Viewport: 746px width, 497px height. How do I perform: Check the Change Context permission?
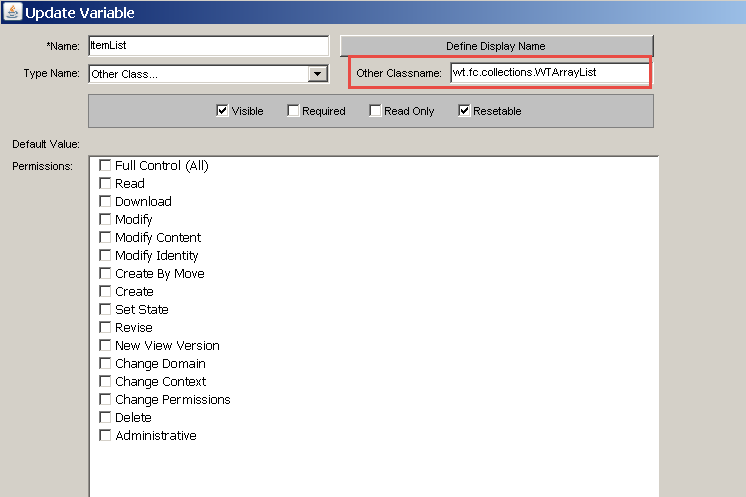[x=105, y=381]
